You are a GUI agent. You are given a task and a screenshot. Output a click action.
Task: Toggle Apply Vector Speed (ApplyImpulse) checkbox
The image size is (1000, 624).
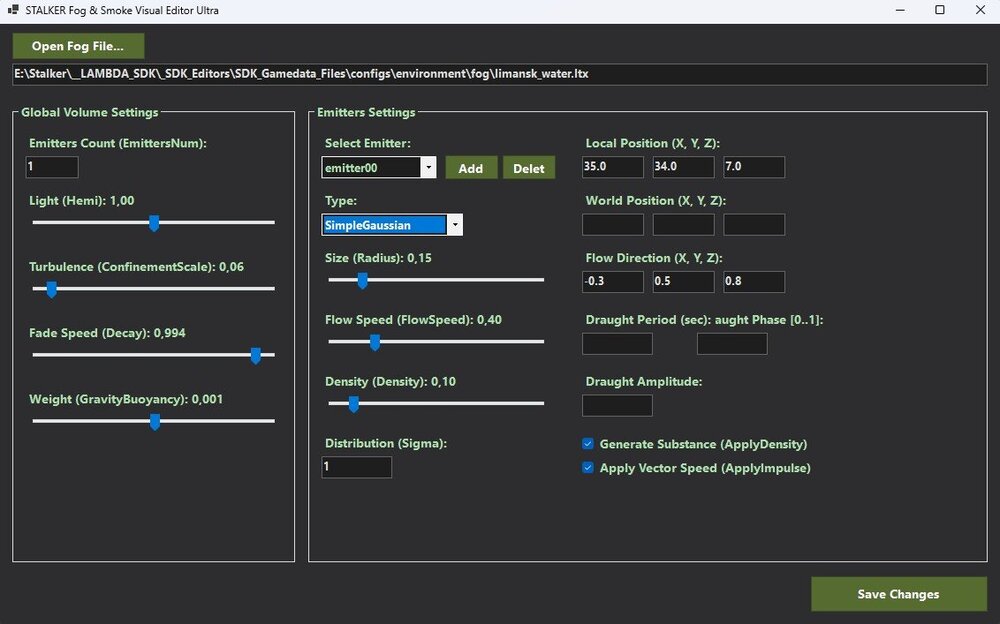tap(588, 468)
